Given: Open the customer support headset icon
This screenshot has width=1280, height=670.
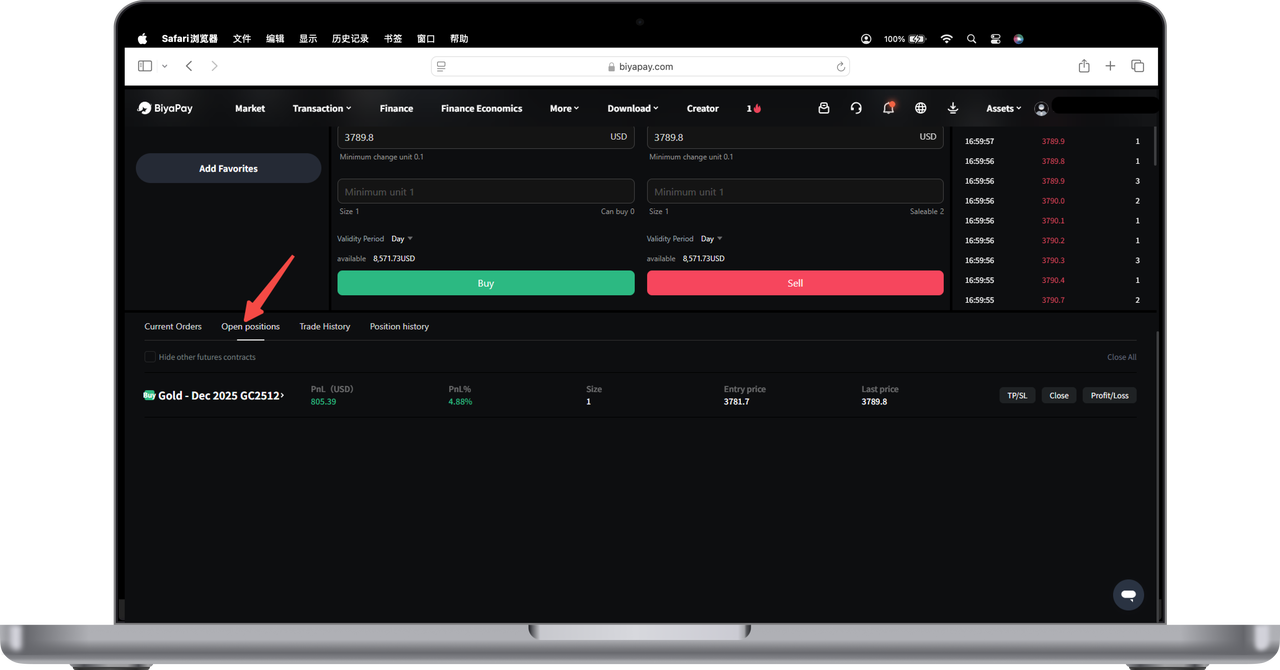Looking at the screenshot, I should (x=856, y=108).
